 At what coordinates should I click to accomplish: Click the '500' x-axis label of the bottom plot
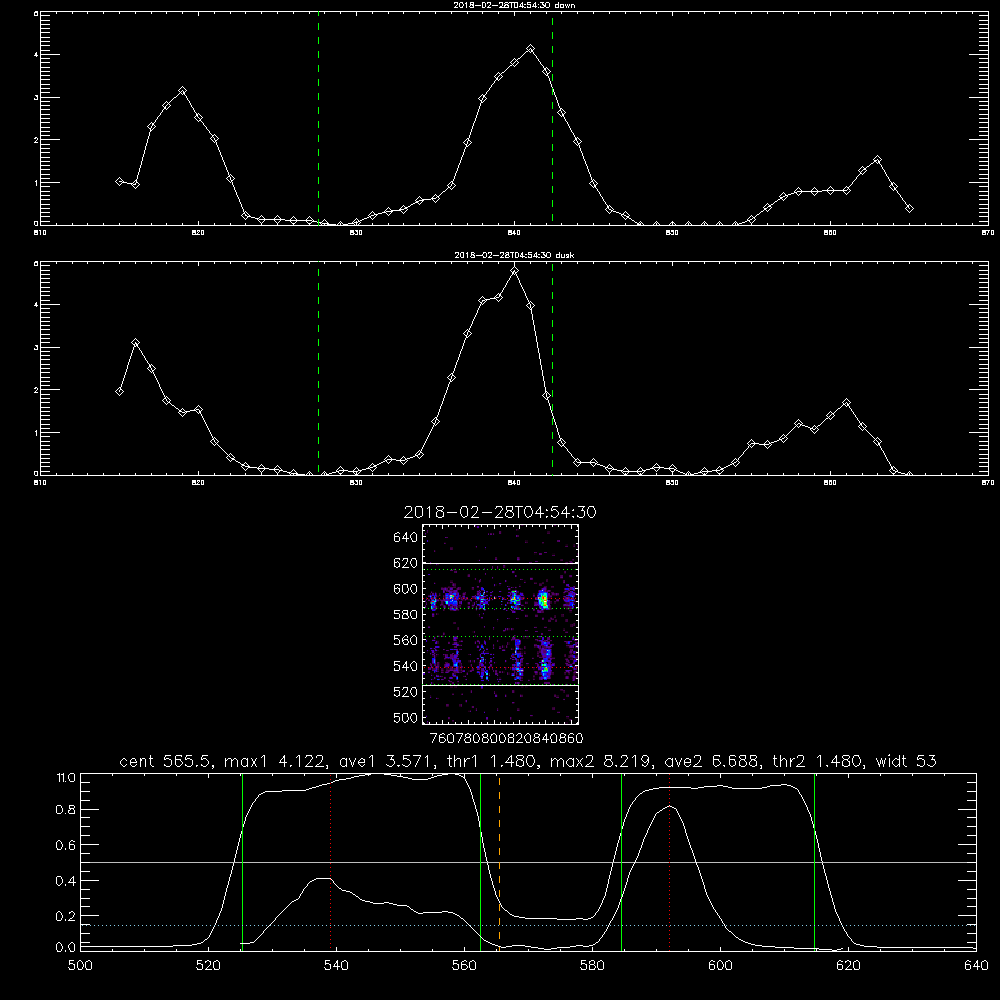coord(80,966)
